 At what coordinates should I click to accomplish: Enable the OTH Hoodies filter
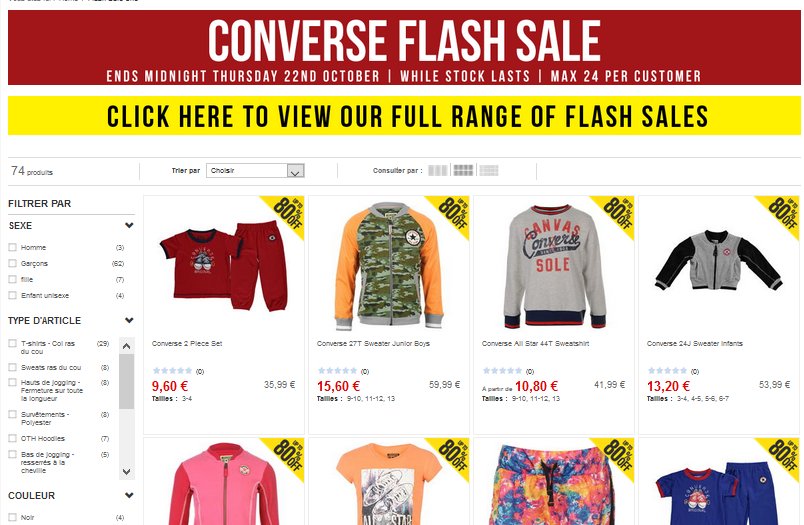coord(12,438)
